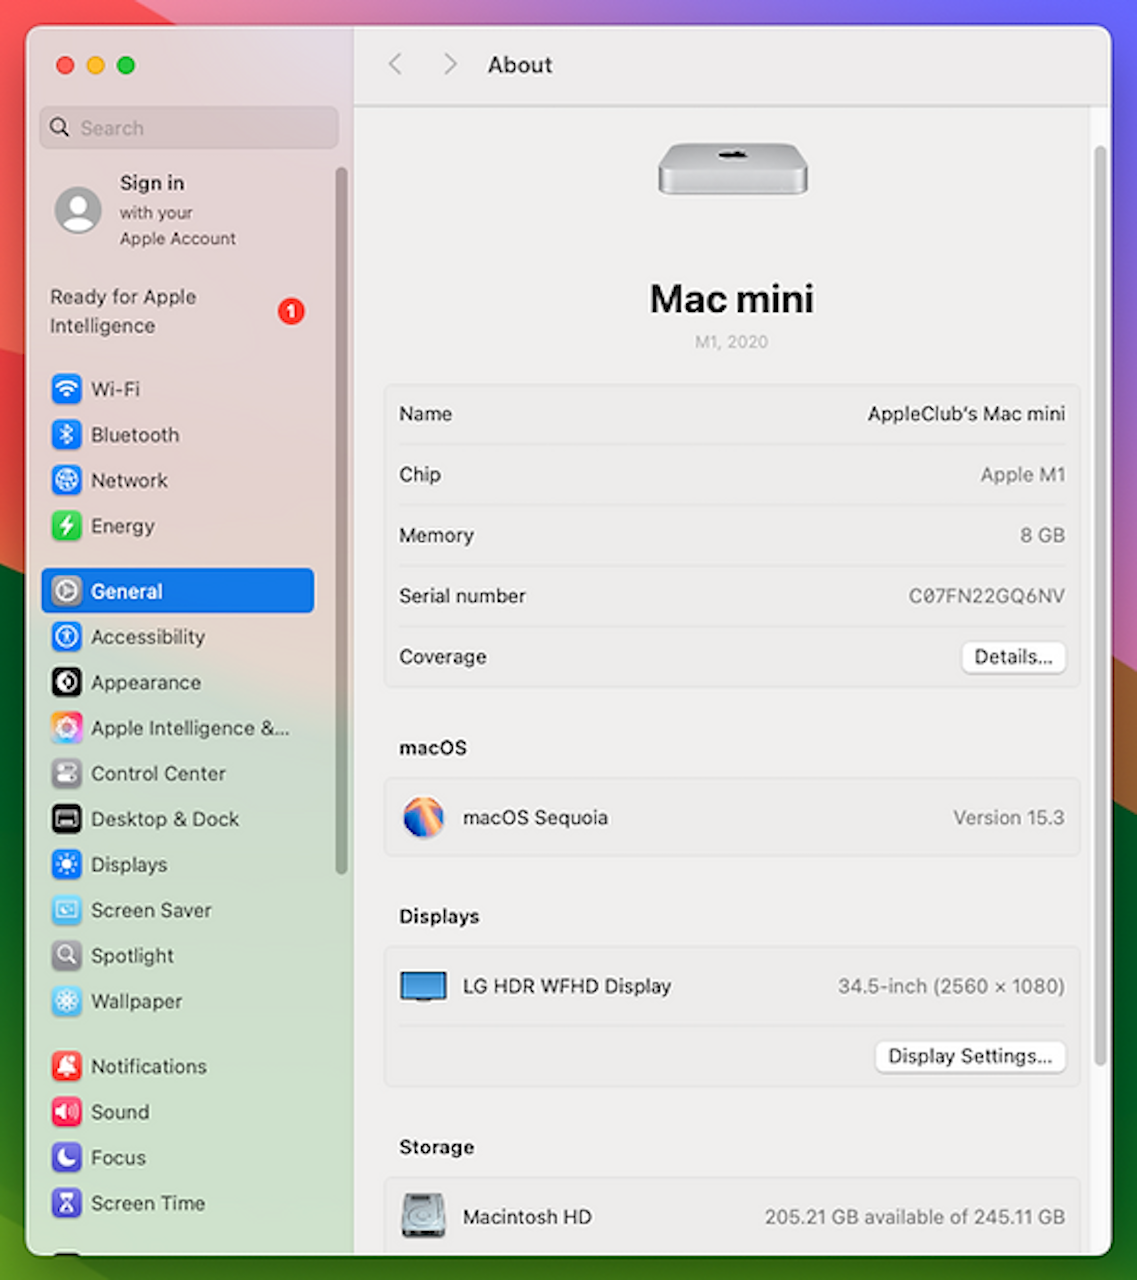Click the Desktop & Dock icon
This screenshot has width=1137, height=1280.
click(66, 819)
